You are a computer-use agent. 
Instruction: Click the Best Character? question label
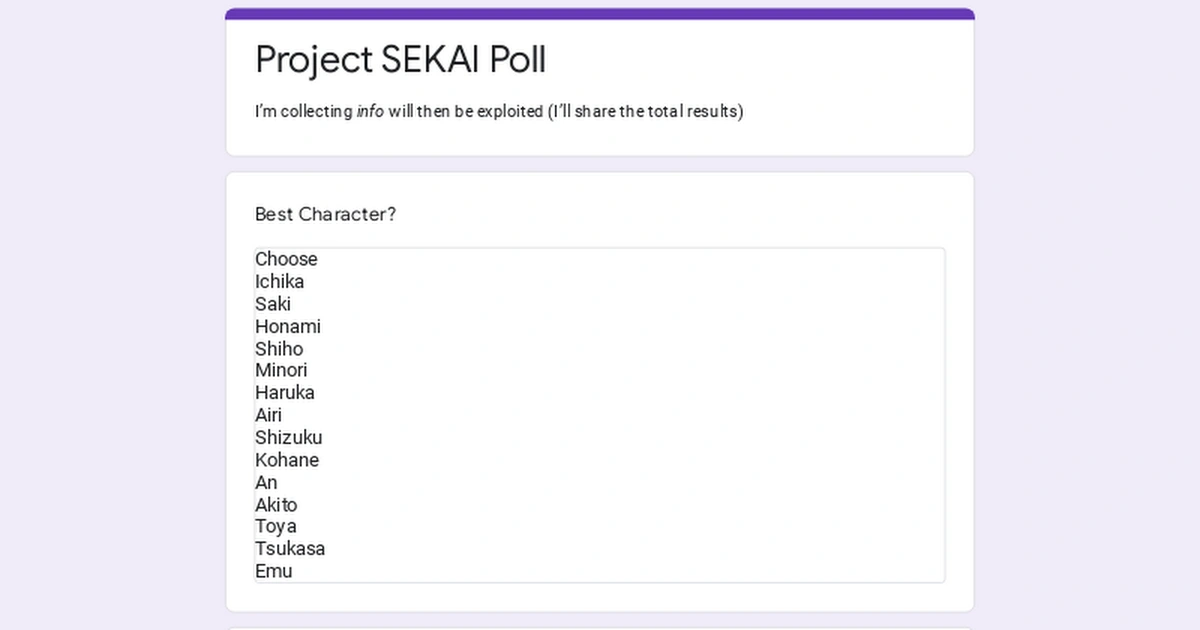[326, 214]
